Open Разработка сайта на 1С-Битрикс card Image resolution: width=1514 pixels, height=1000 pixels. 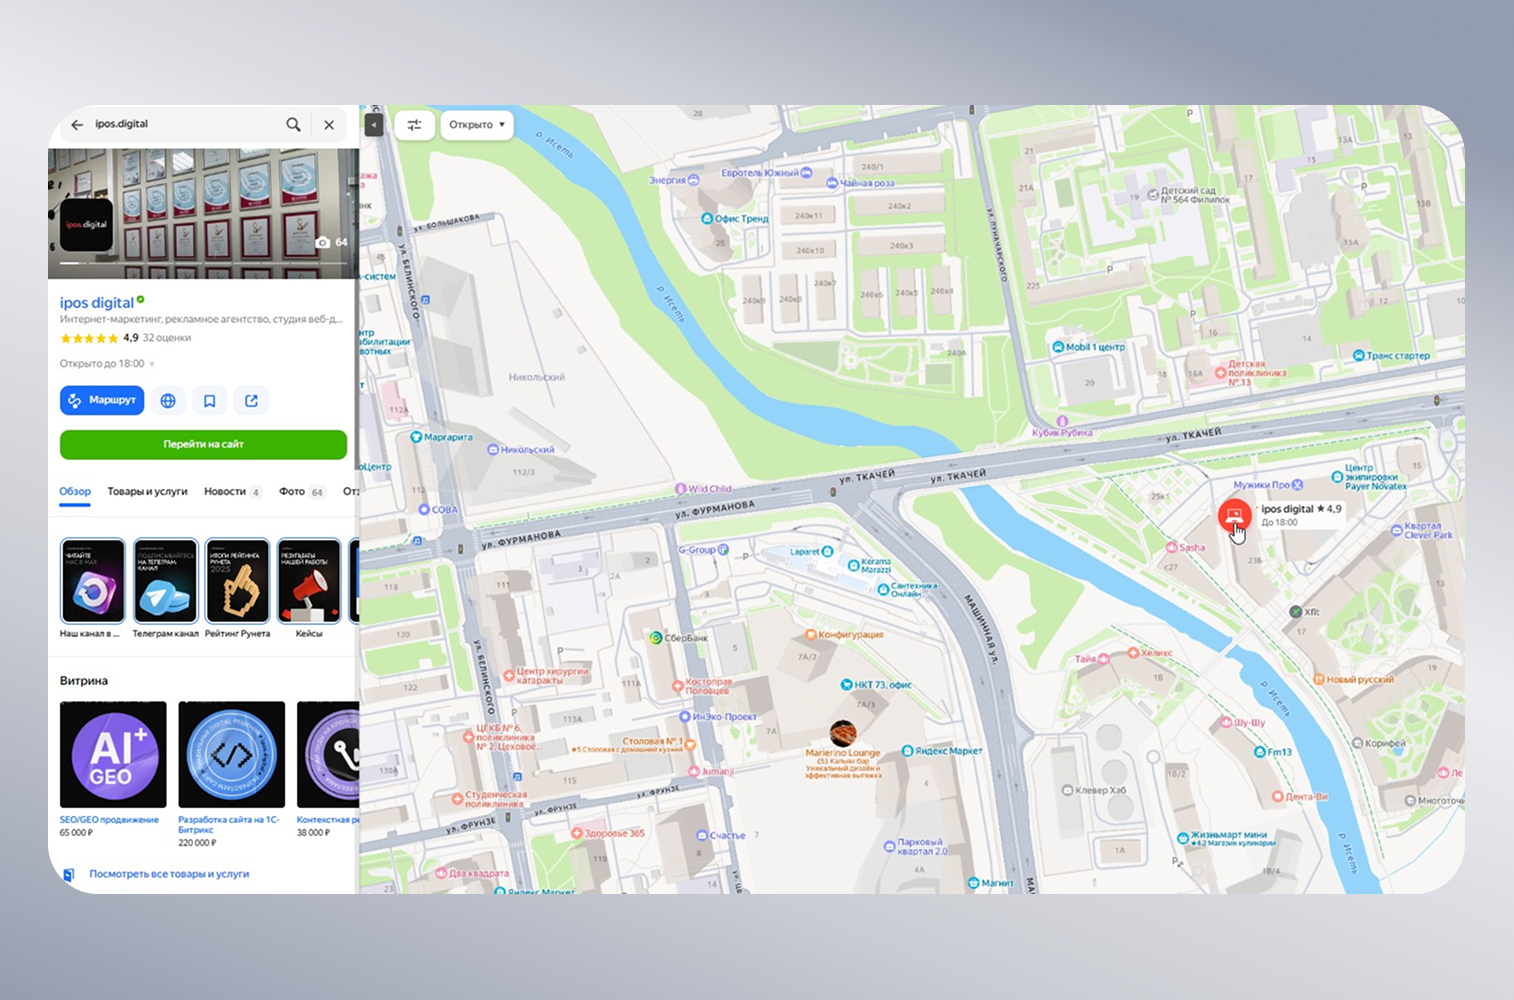(231, 774)
